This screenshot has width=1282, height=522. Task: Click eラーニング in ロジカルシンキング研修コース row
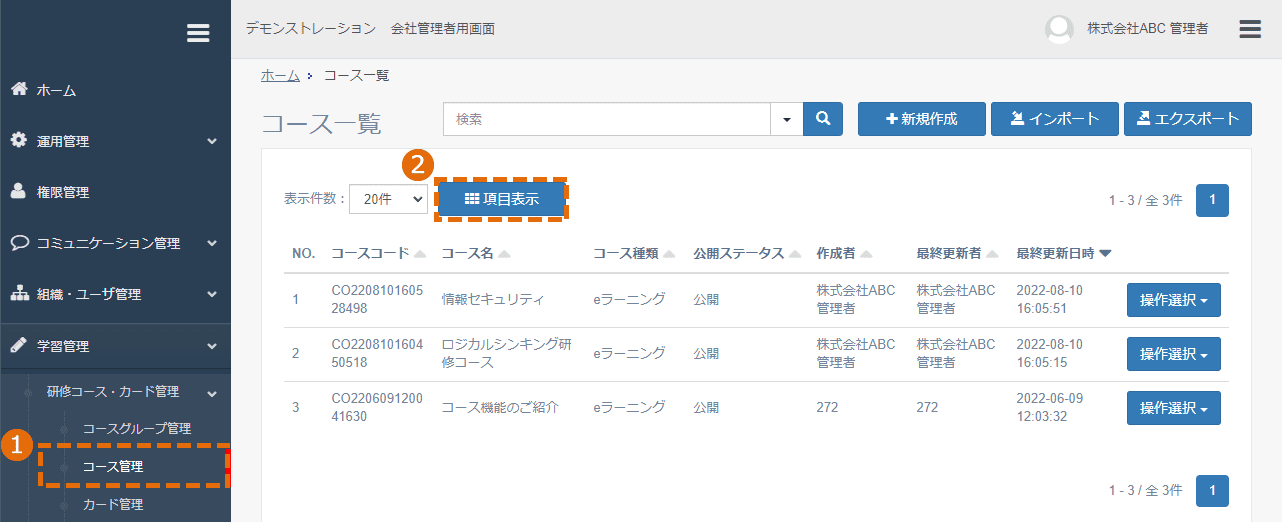629,353
